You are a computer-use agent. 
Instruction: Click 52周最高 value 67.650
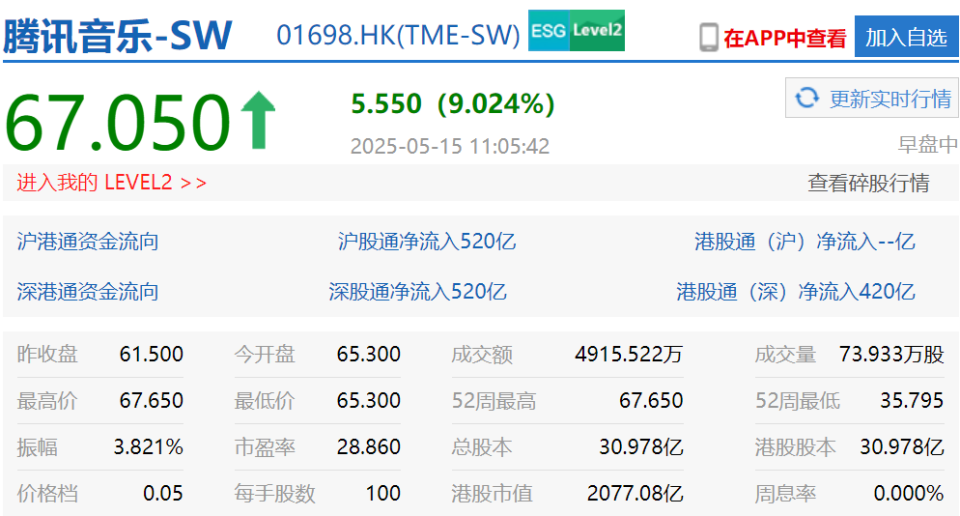(651, 400)
